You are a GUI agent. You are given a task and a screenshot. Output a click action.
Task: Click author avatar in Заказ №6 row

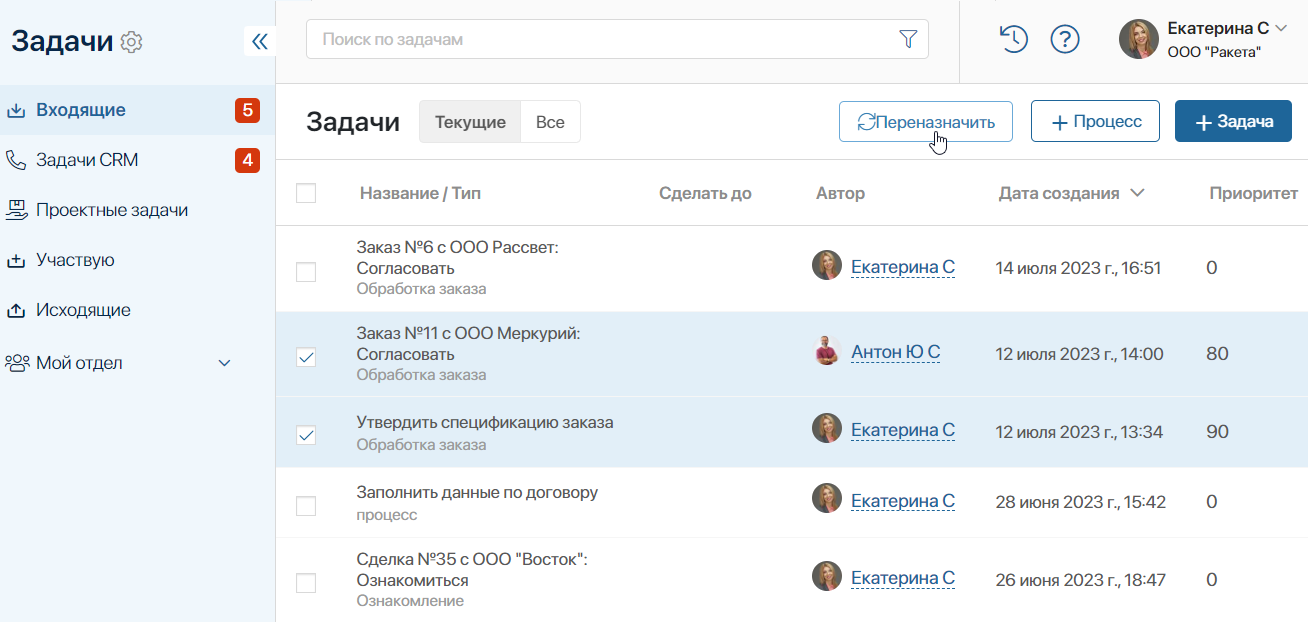(x=826, y=265)
